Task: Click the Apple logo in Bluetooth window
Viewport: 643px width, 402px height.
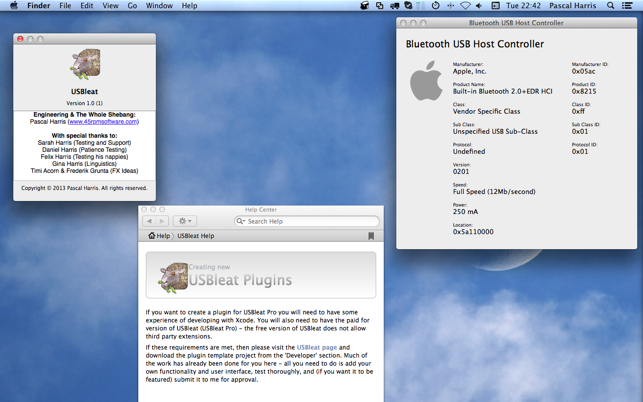Action: [x=426, y=81]
